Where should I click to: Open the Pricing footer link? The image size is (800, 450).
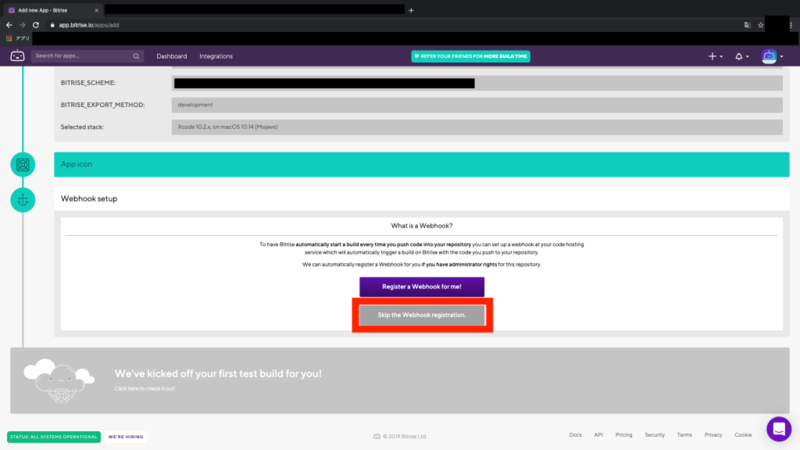pyautogui.click(x=623, y=435)
